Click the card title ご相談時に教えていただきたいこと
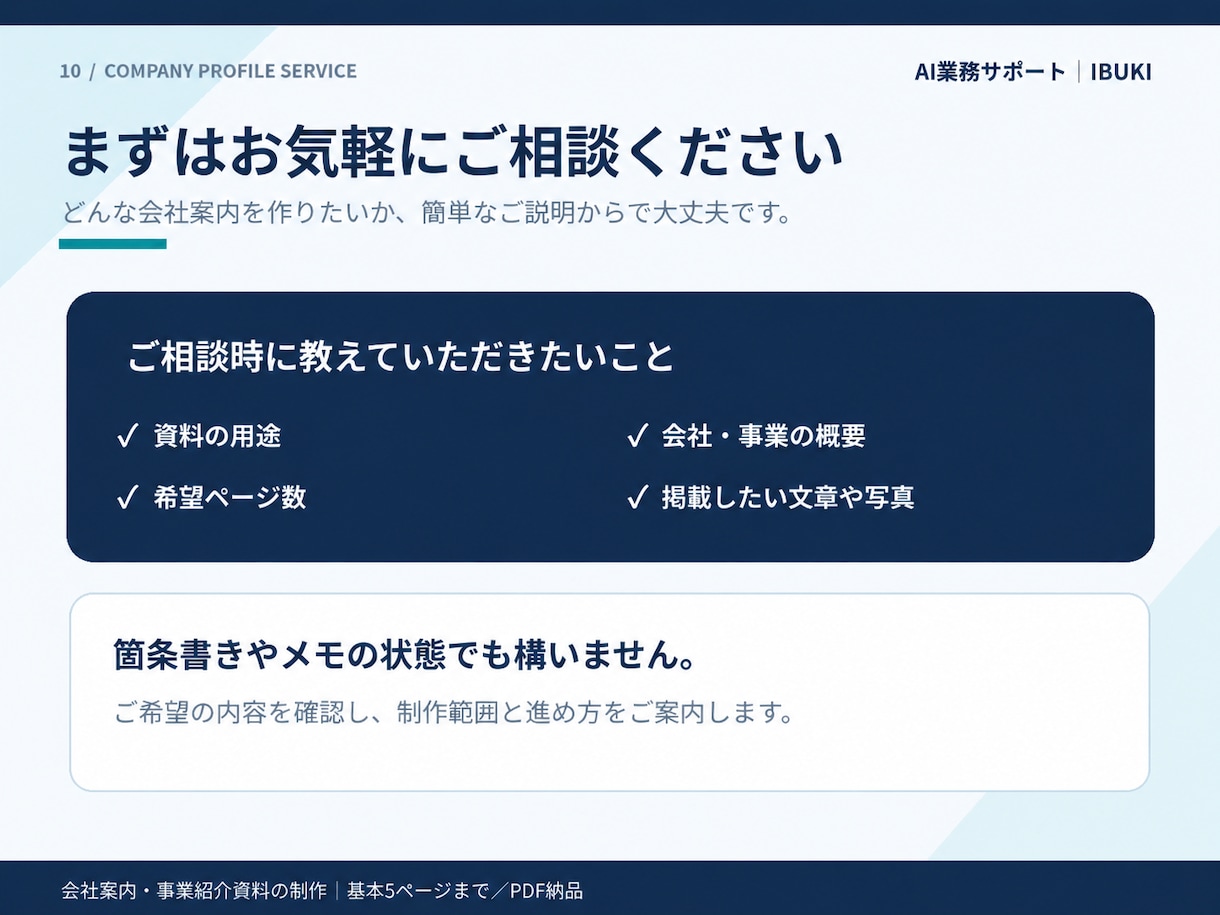This screenshot has width=1220, height=915. (x=401, y=357)
